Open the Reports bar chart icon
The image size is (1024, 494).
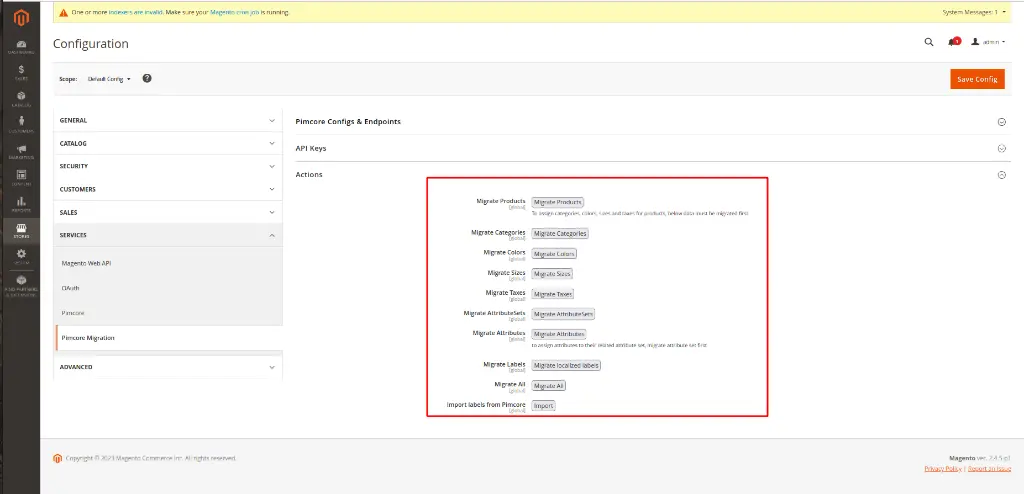(20, 203)
